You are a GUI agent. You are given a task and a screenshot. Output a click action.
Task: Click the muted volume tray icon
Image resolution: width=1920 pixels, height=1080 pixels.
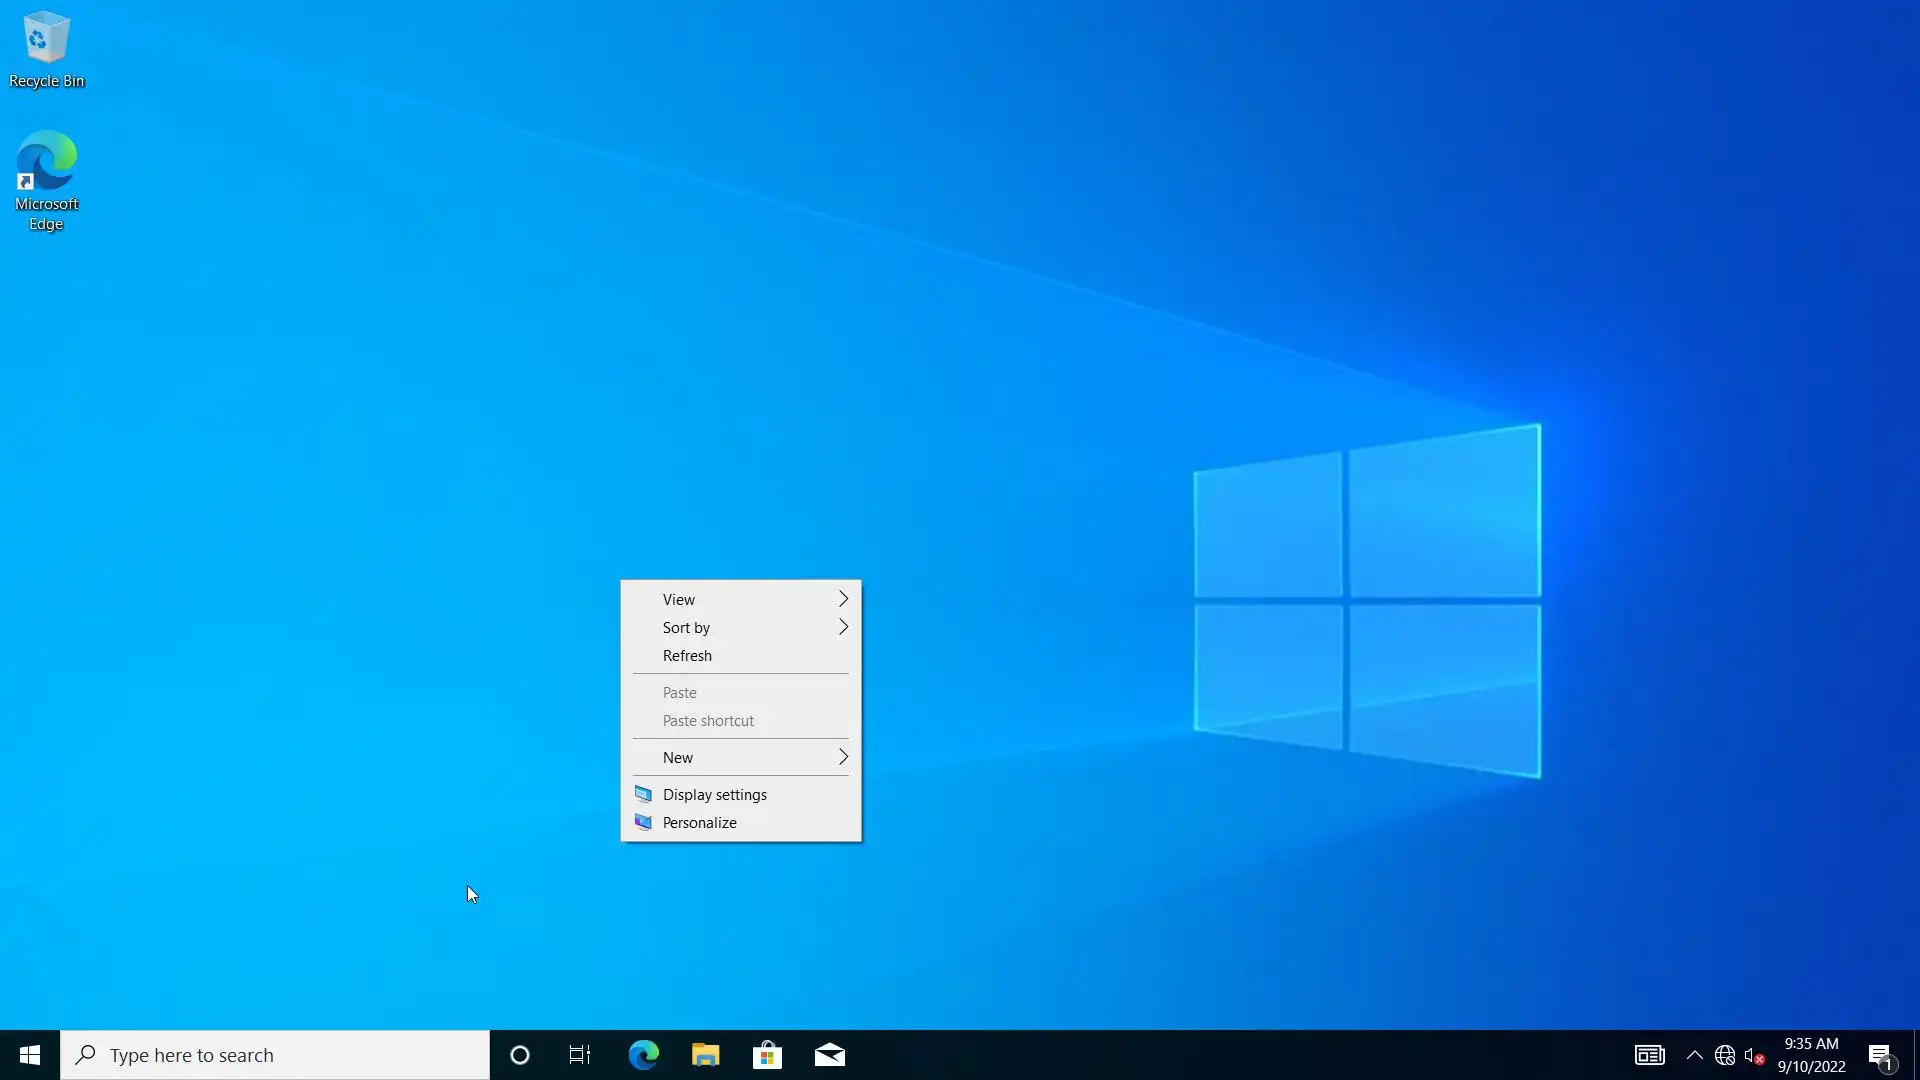(x=1753, y=1055)
